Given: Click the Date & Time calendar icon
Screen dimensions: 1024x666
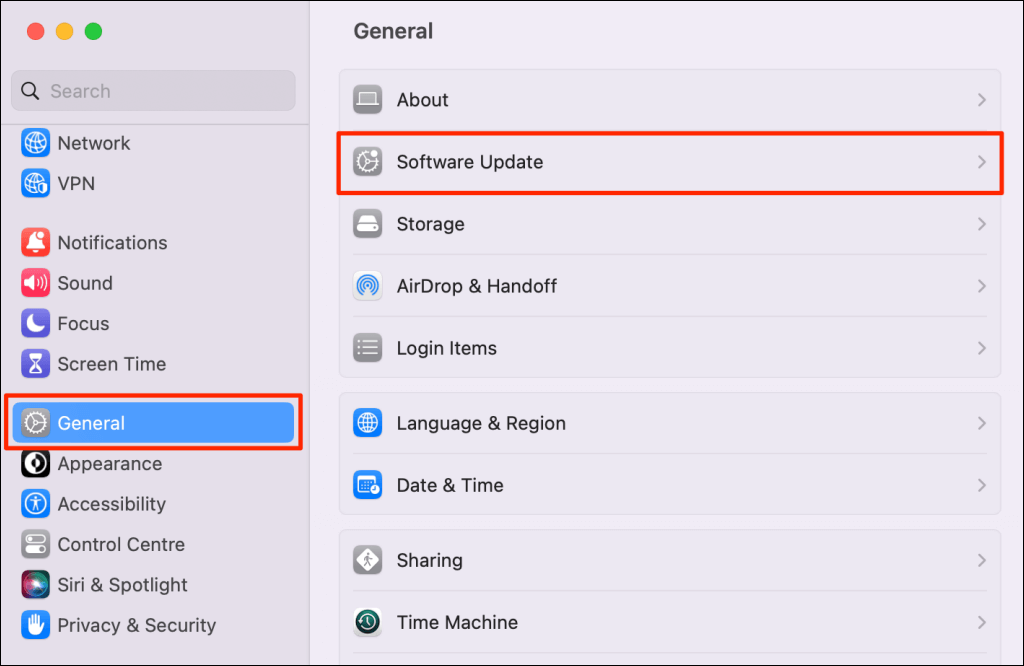Looking at the screenshot, I should click(x=368, y=485).
